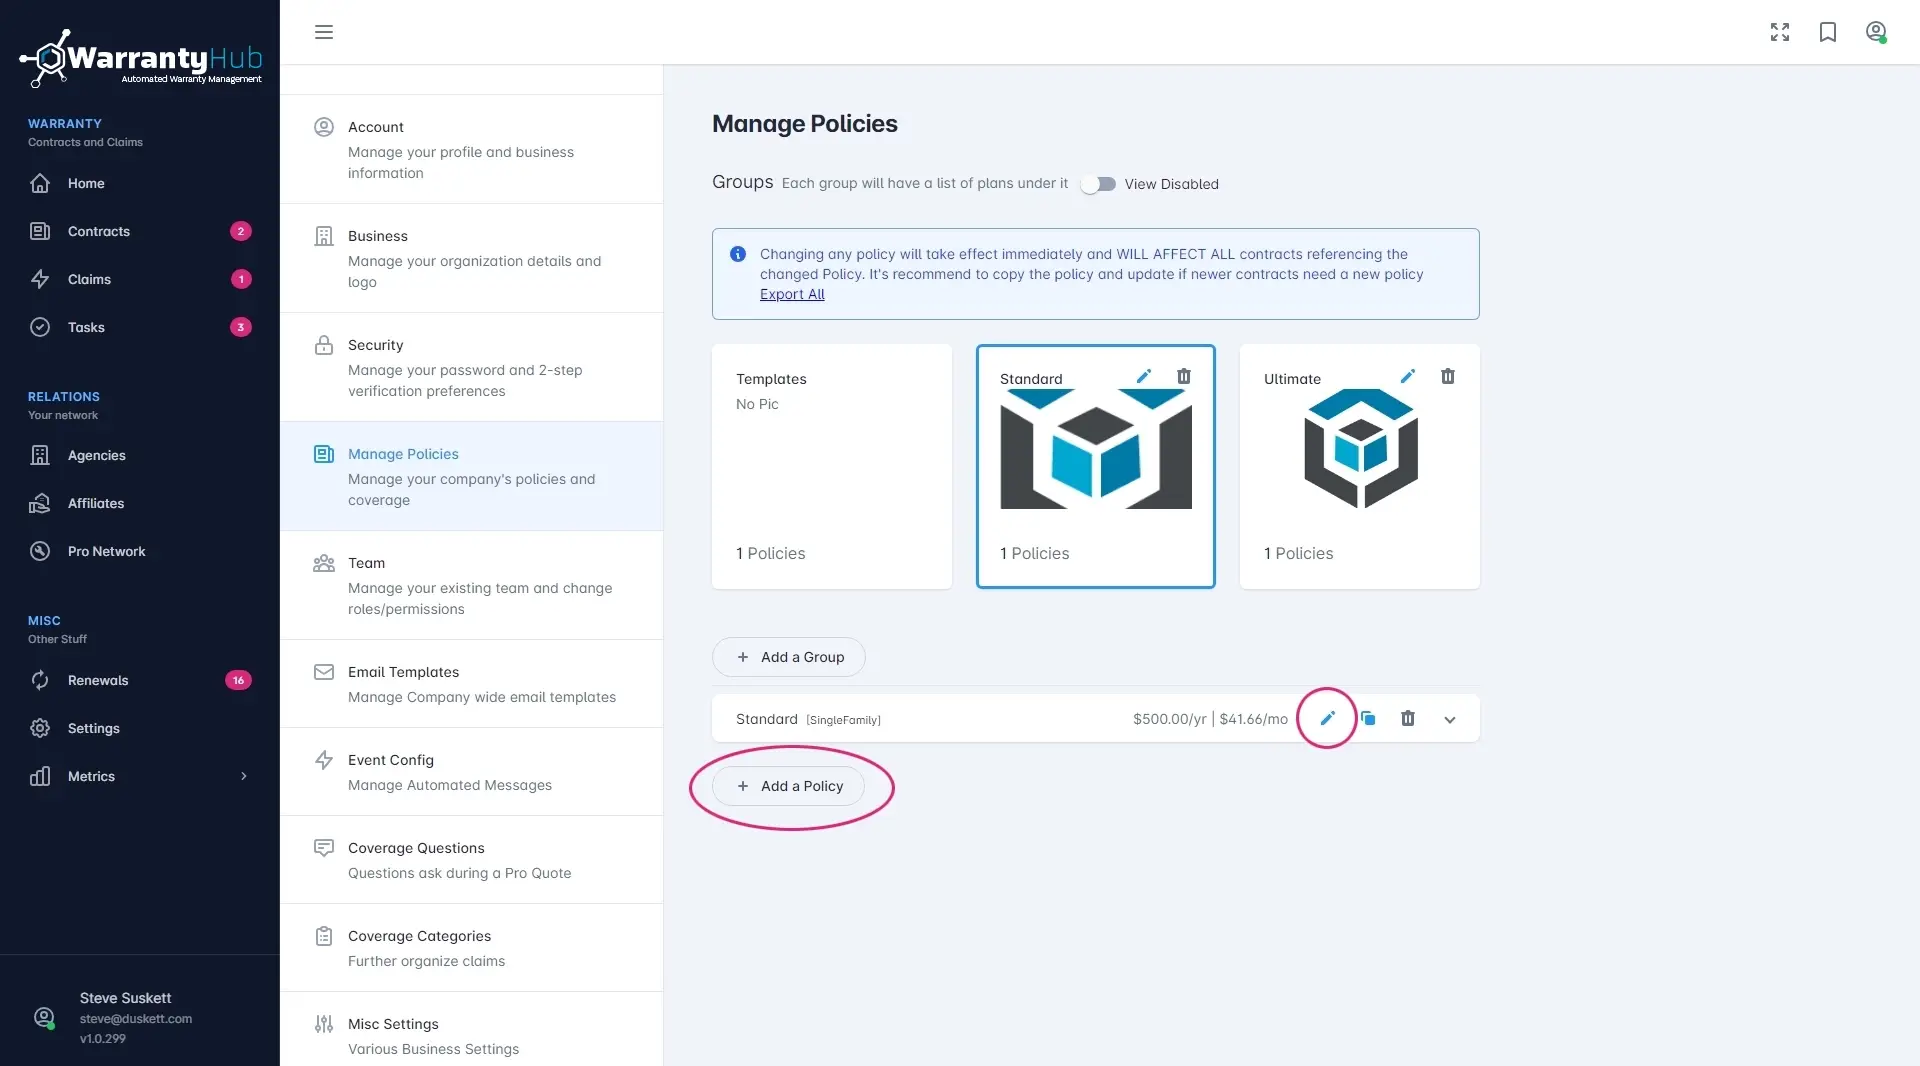Edit the Standard policy with pencil icon
1920x1066 pixels.
(1327, 718)
